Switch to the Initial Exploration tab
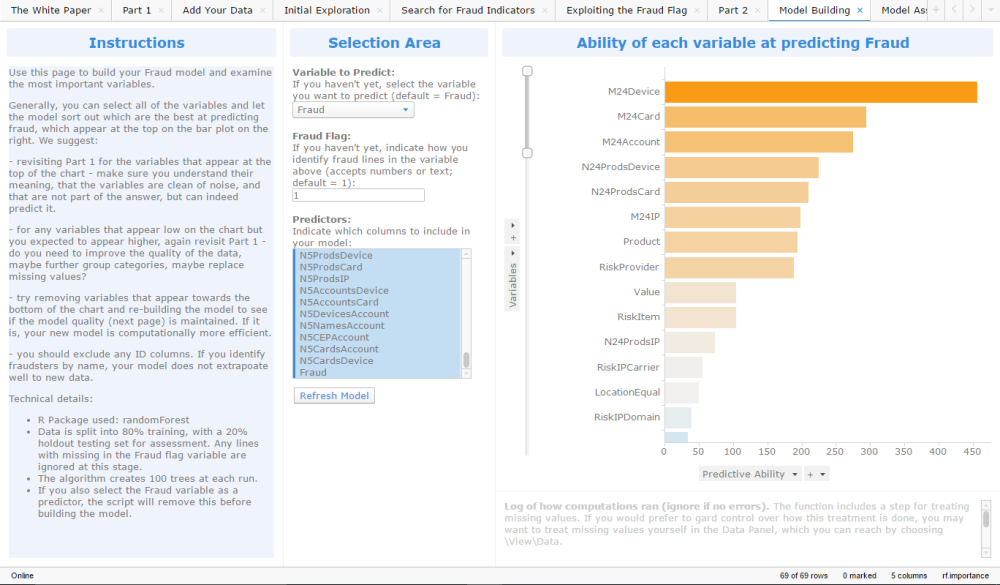This screenshot has height=585, width=1000. 327,10
